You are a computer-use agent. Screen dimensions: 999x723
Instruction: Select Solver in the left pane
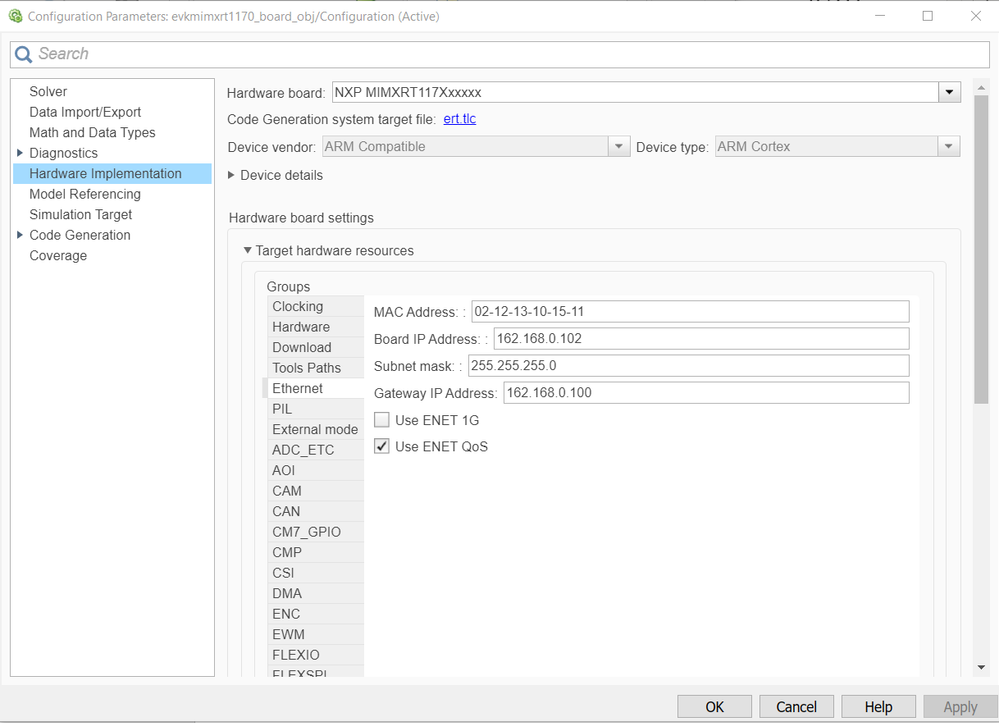click(48, 91)
